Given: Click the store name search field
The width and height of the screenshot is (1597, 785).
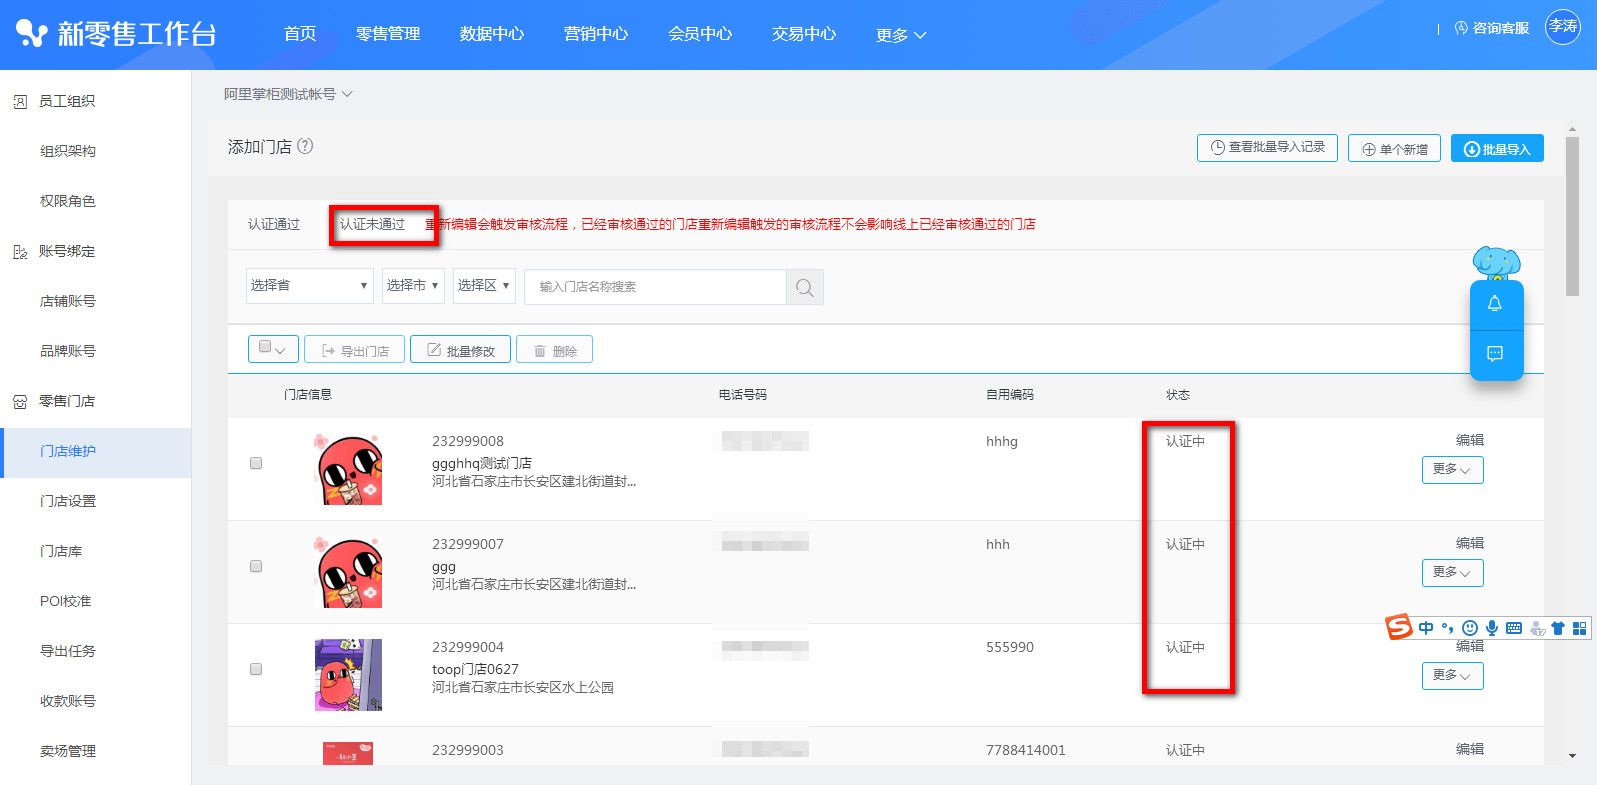Looking at the screenshot, I should click(655, 287).
